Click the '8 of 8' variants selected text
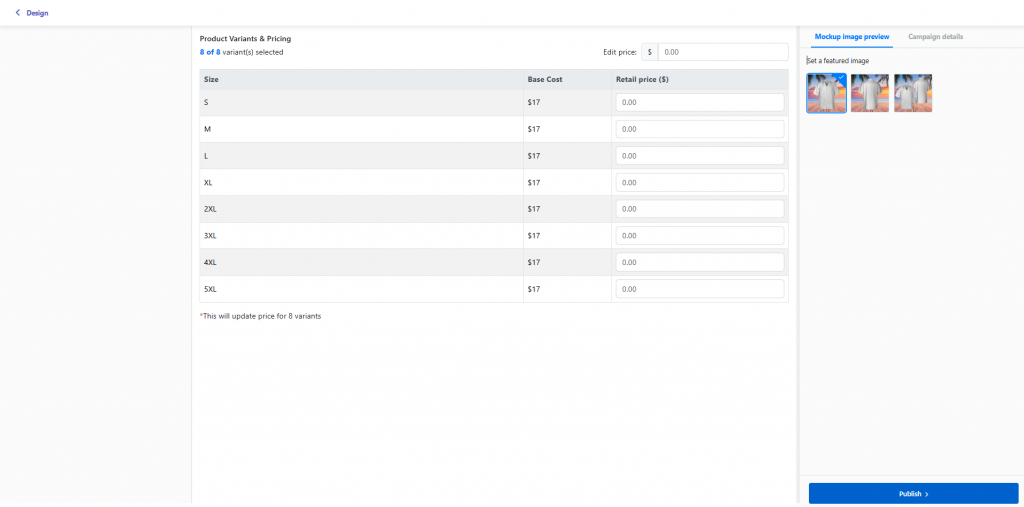 tap(210, 52)
